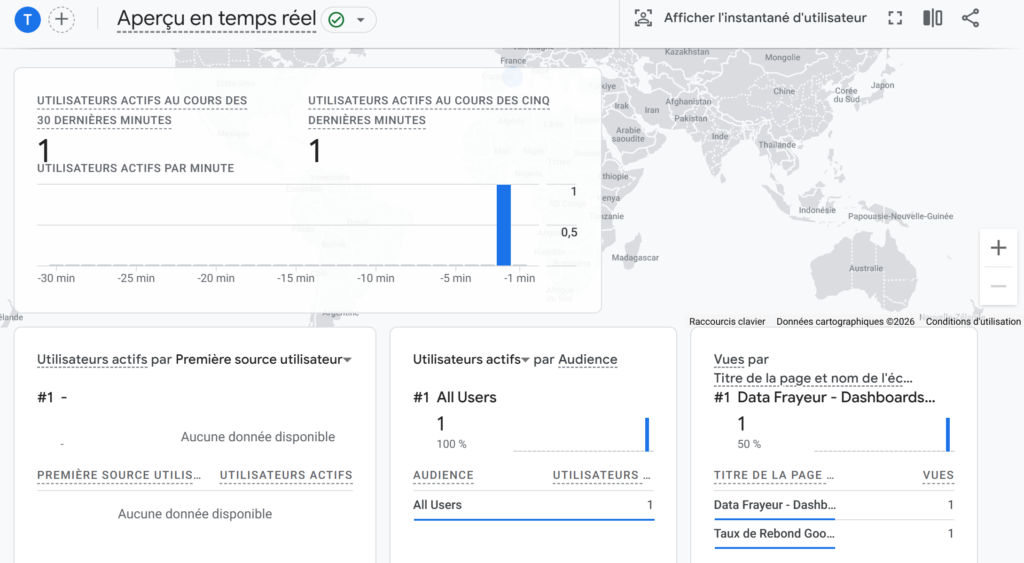Open Conditions d'utilisation link
1024x563 pixels.
tap(972, 322)
